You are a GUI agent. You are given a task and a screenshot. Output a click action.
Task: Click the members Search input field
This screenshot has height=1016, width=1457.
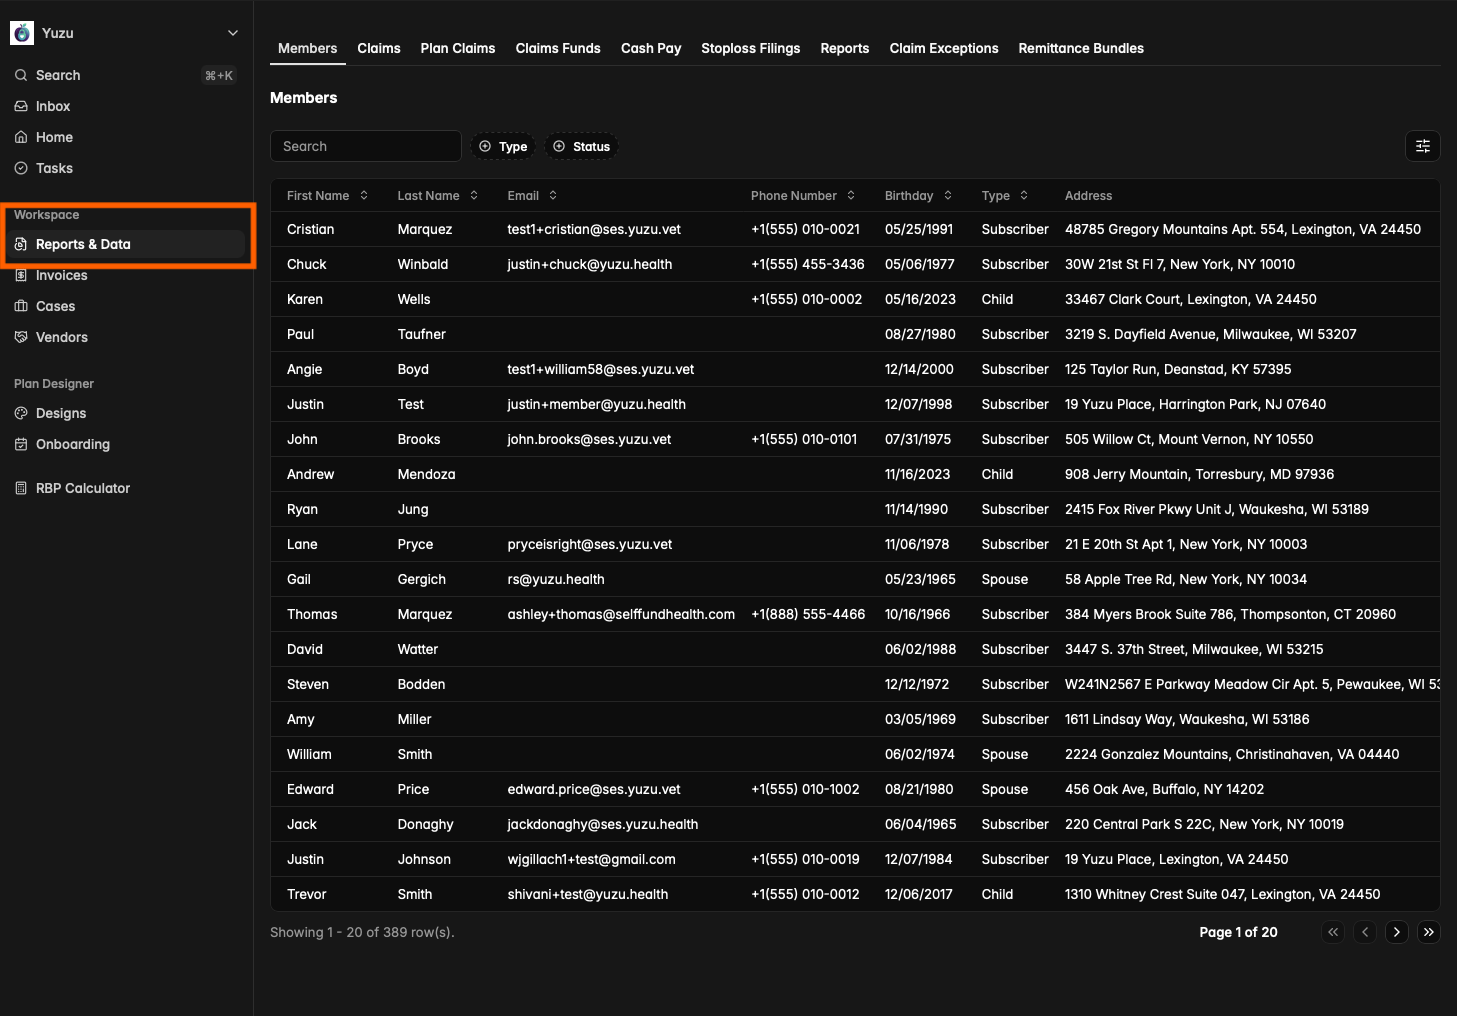pyautogui.click(x=365, y=146)
